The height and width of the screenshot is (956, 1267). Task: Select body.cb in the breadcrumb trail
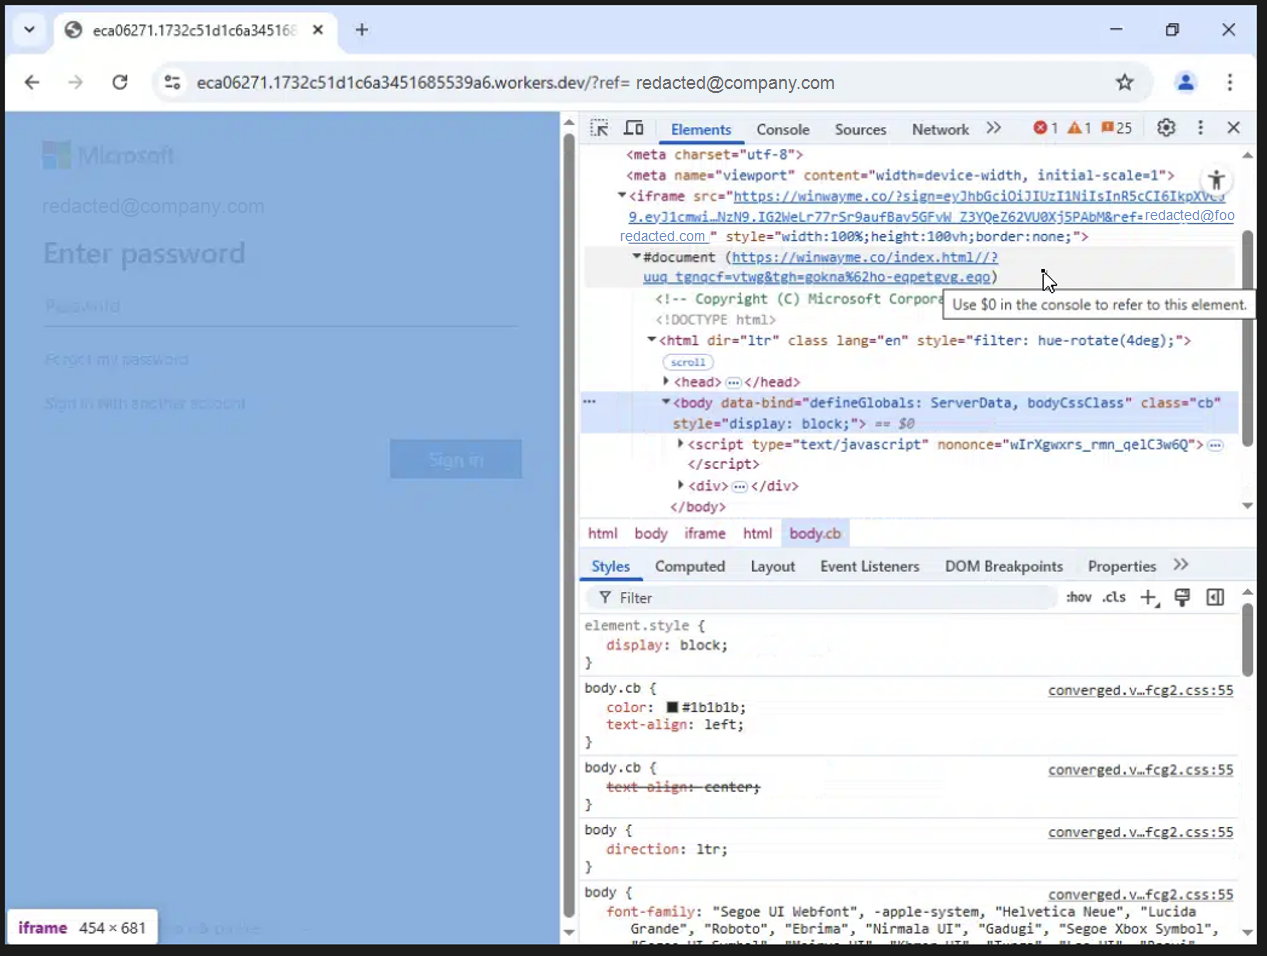point(815,534)
